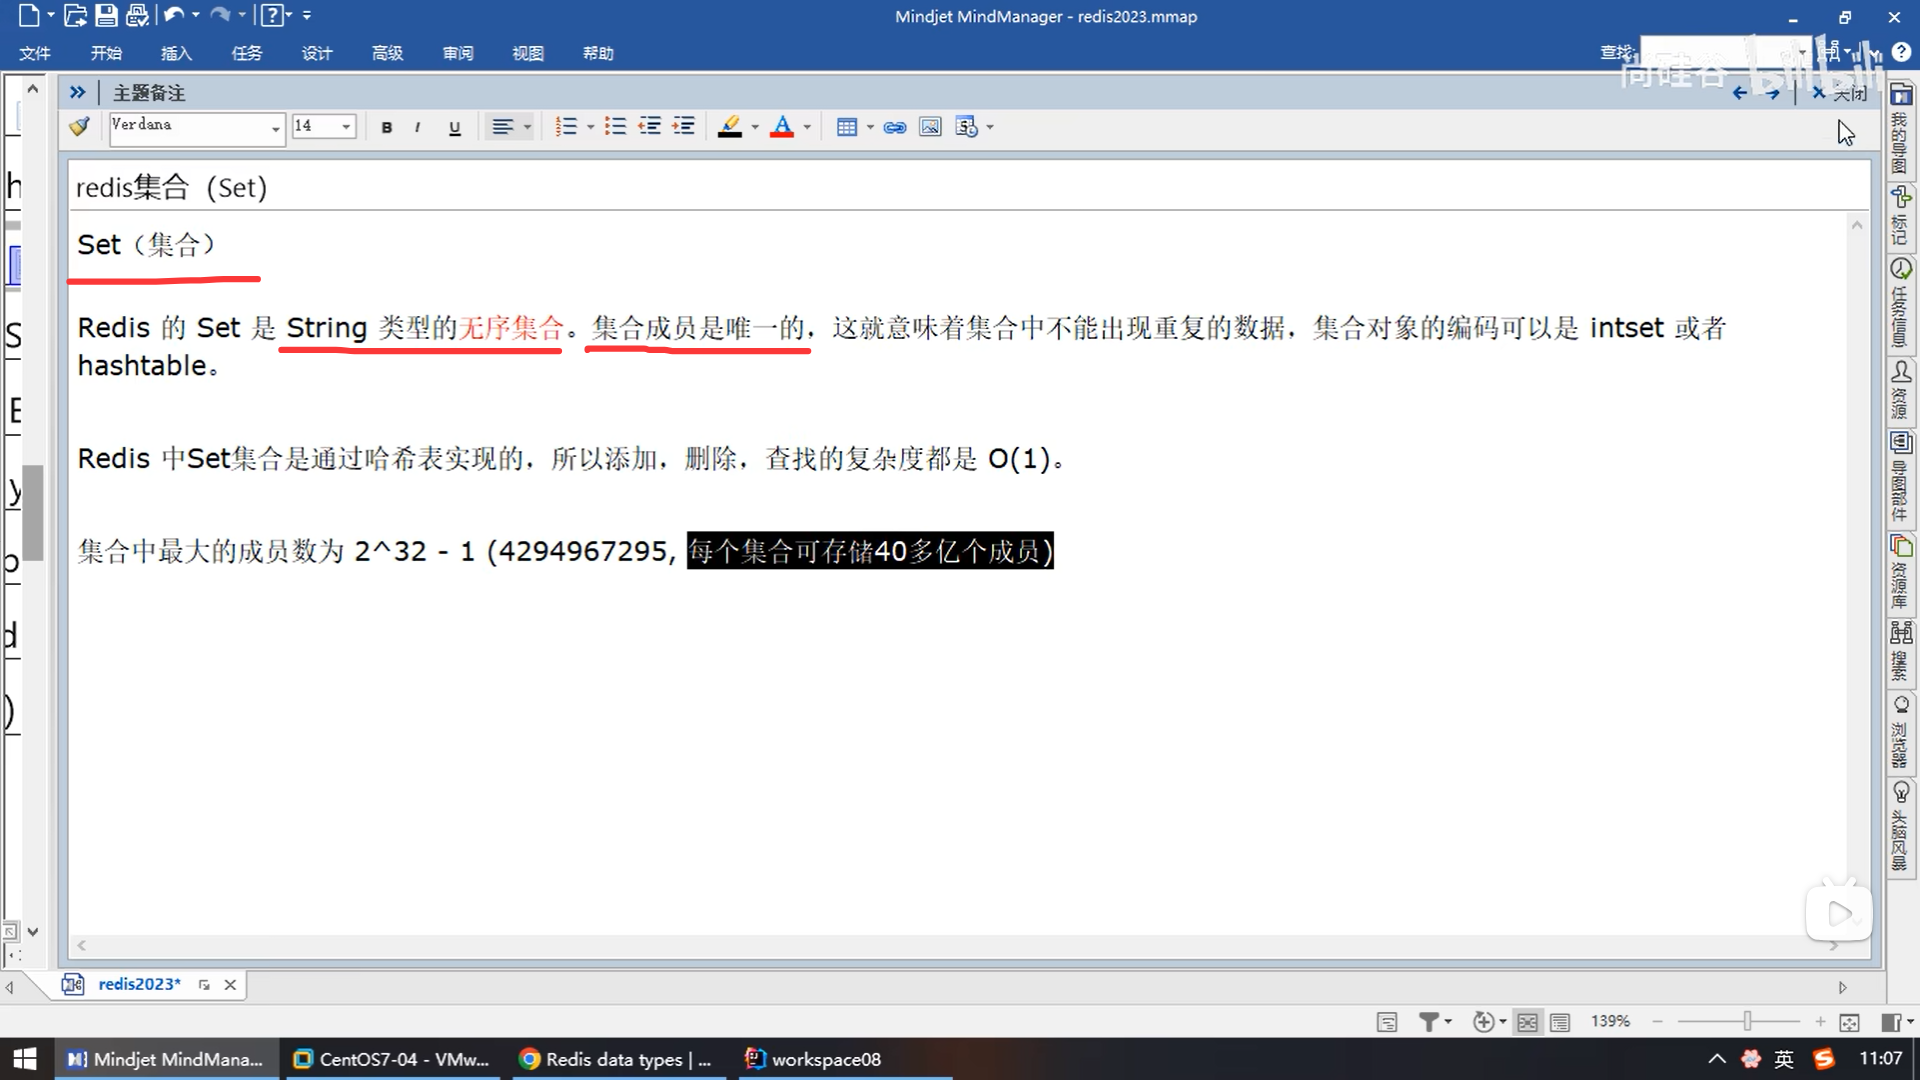This screenshot has width=1920, height=1080.
Task: Toggle bold formatting
Action: [387, 127]
